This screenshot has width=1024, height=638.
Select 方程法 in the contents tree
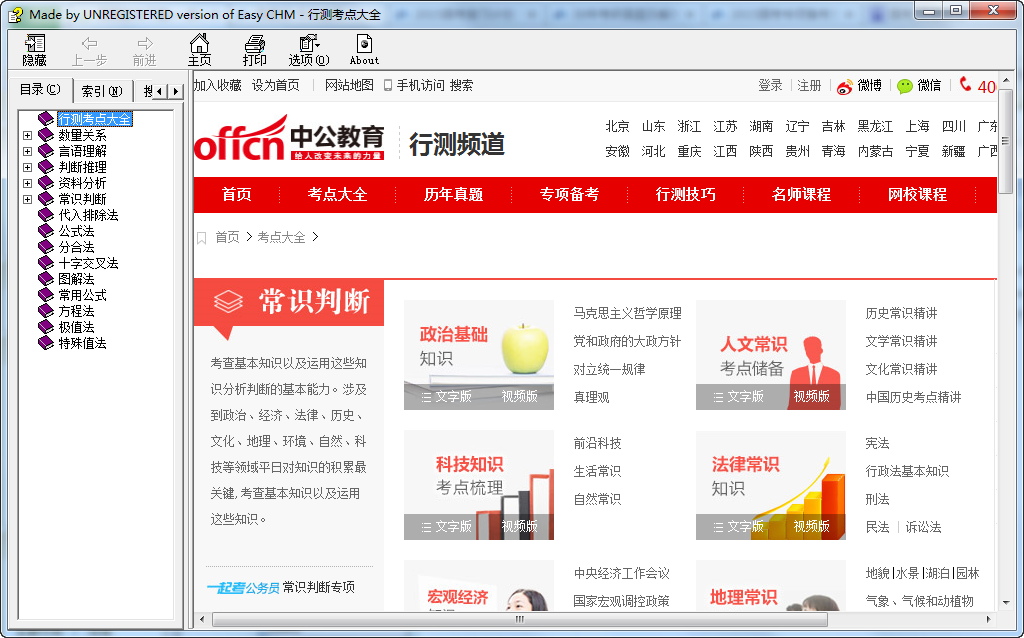pos(76,311)
